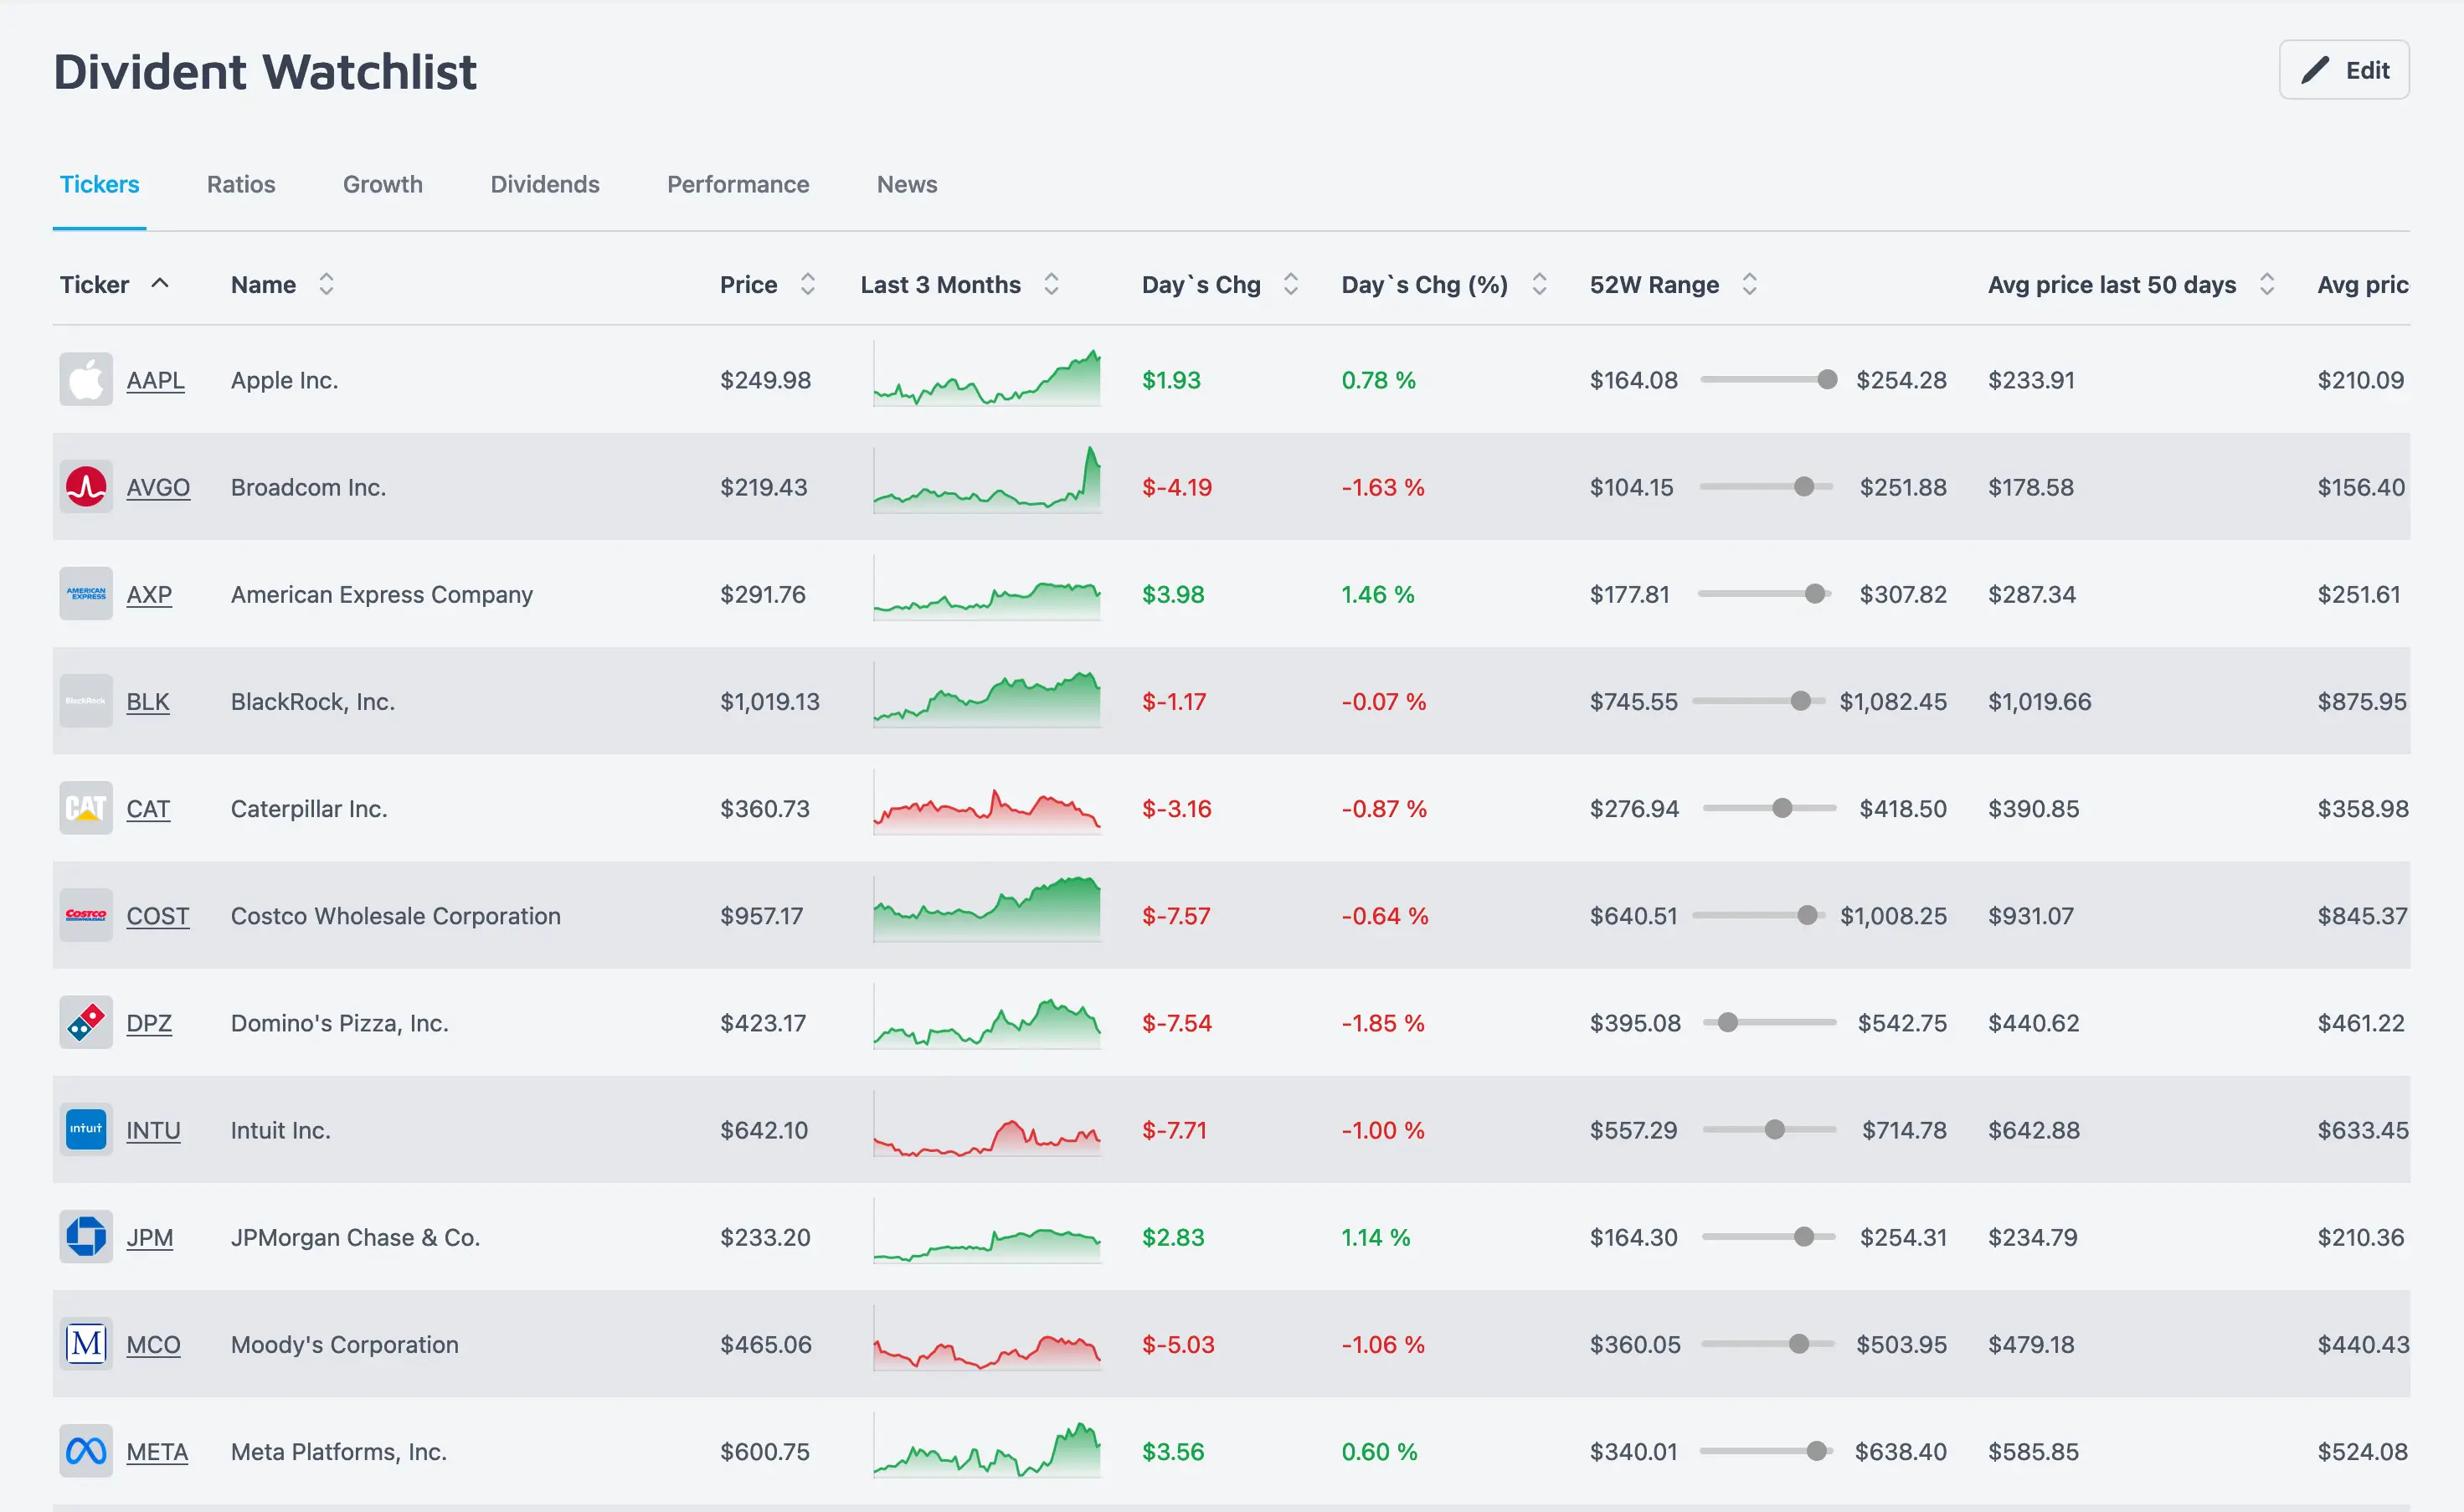Click the Costco Wholesale Corporation name
The image size is (2464, 1512).
396,915
